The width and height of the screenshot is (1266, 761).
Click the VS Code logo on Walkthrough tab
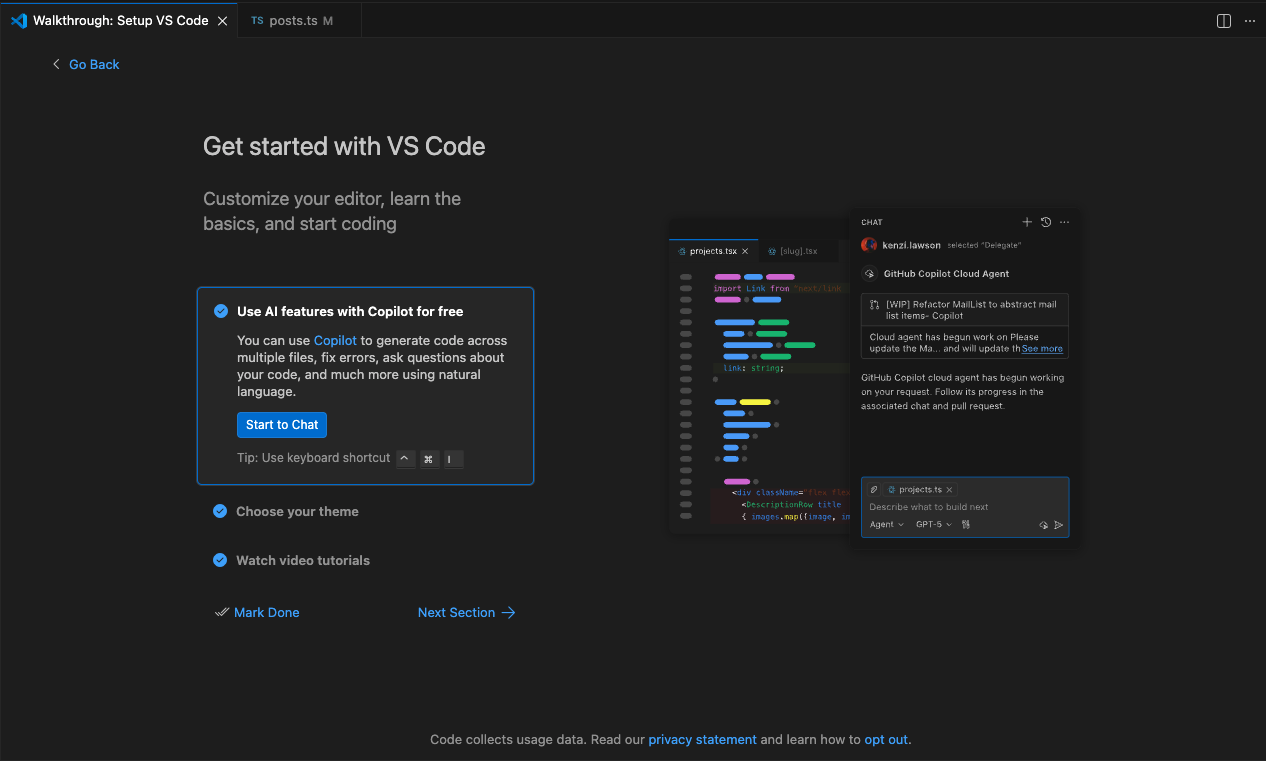(x=19, y=21)
